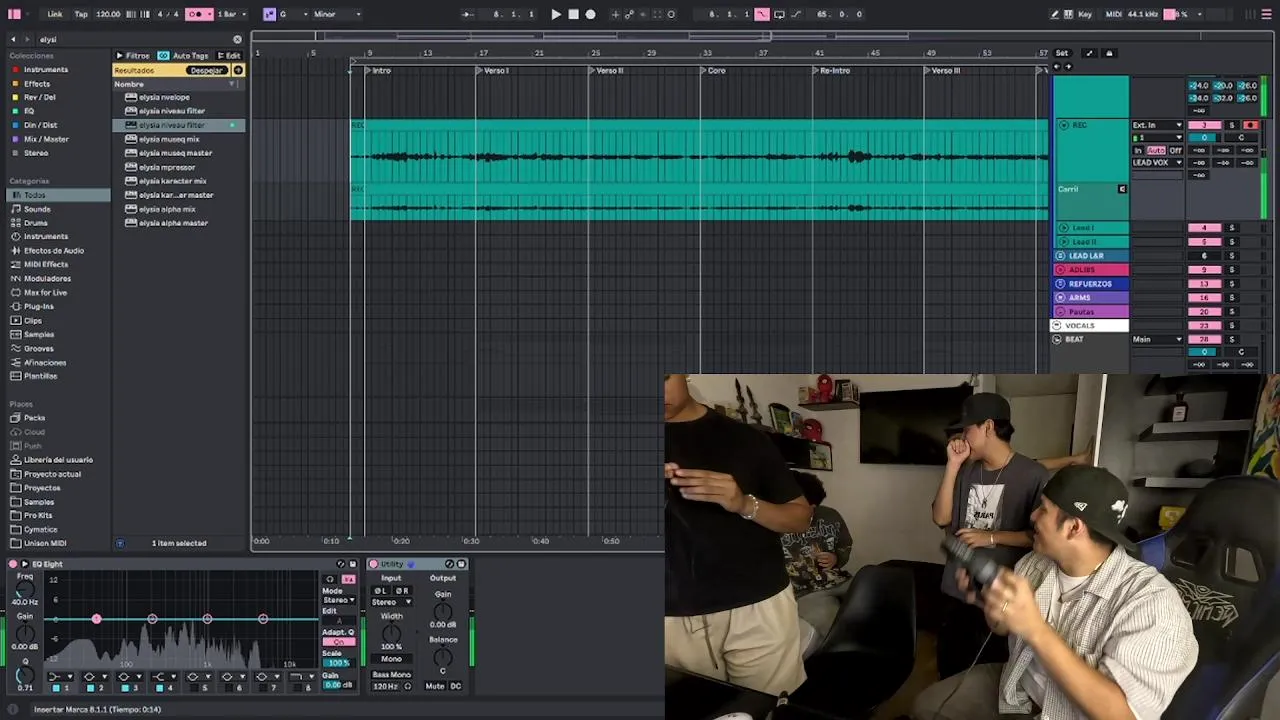Arm the REC track for recording

1250,125
